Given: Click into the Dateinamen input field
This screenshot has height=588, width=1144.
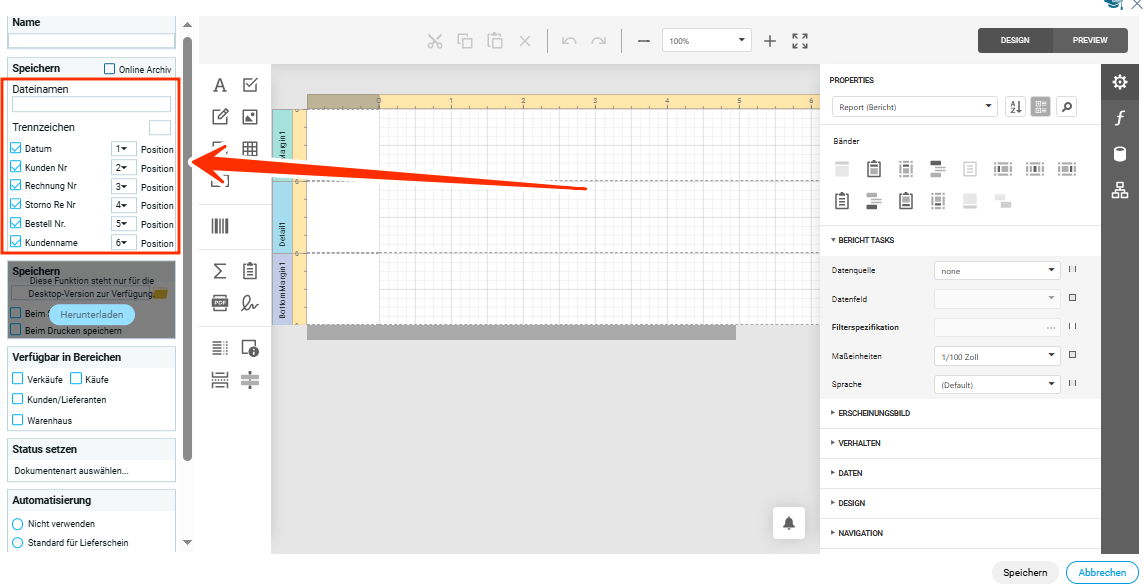Looking at the screenshot, I should (91, 104).
